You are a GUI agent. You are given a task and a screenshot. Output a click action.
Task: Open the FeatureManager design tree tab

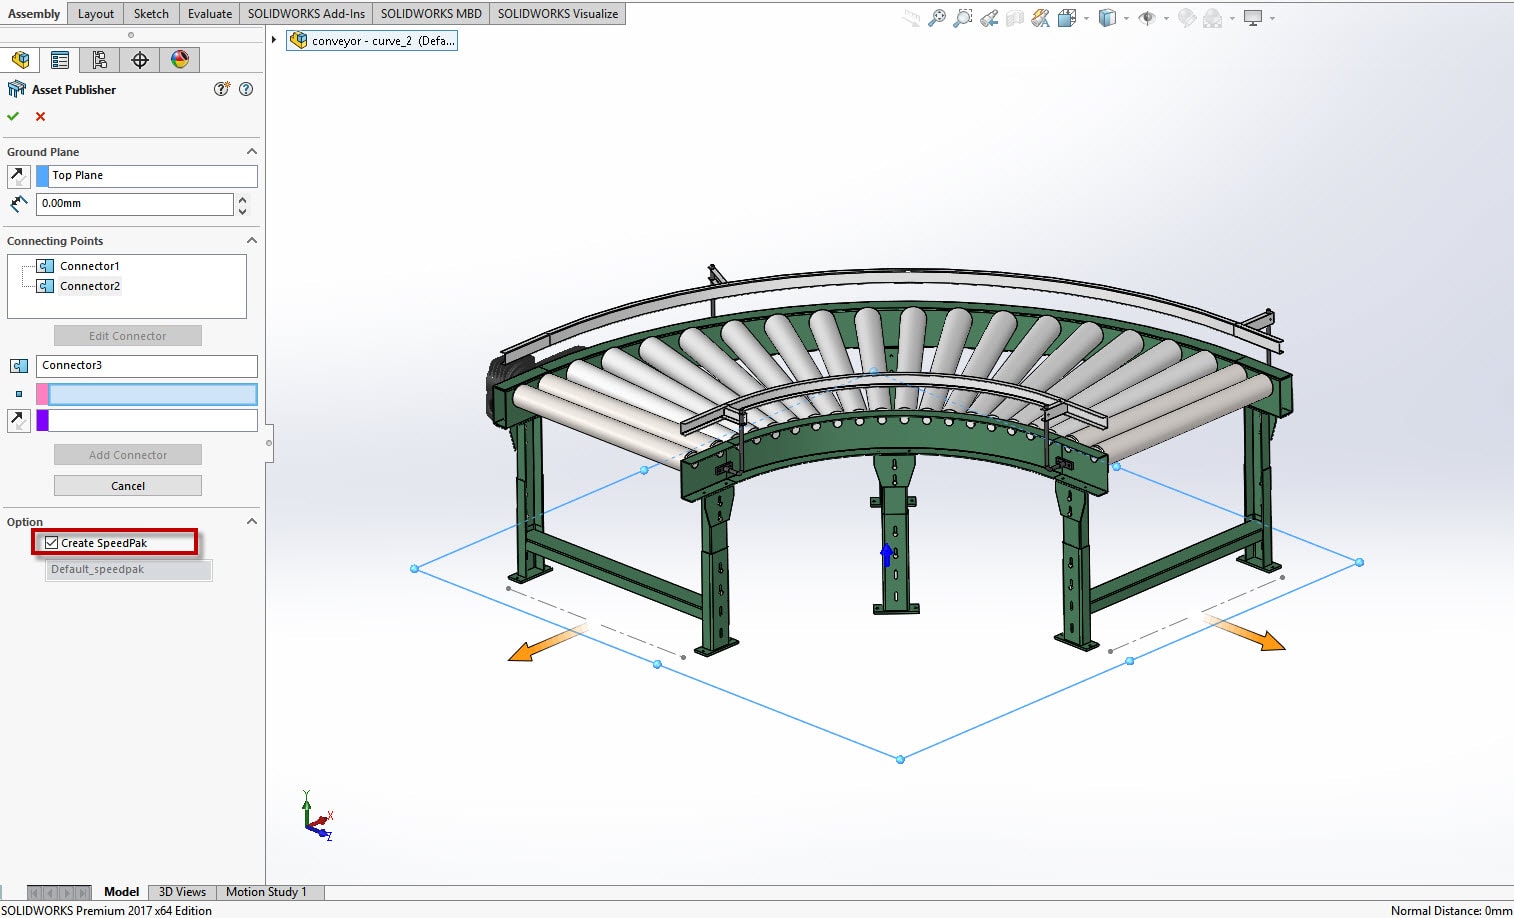pos(20,60)
